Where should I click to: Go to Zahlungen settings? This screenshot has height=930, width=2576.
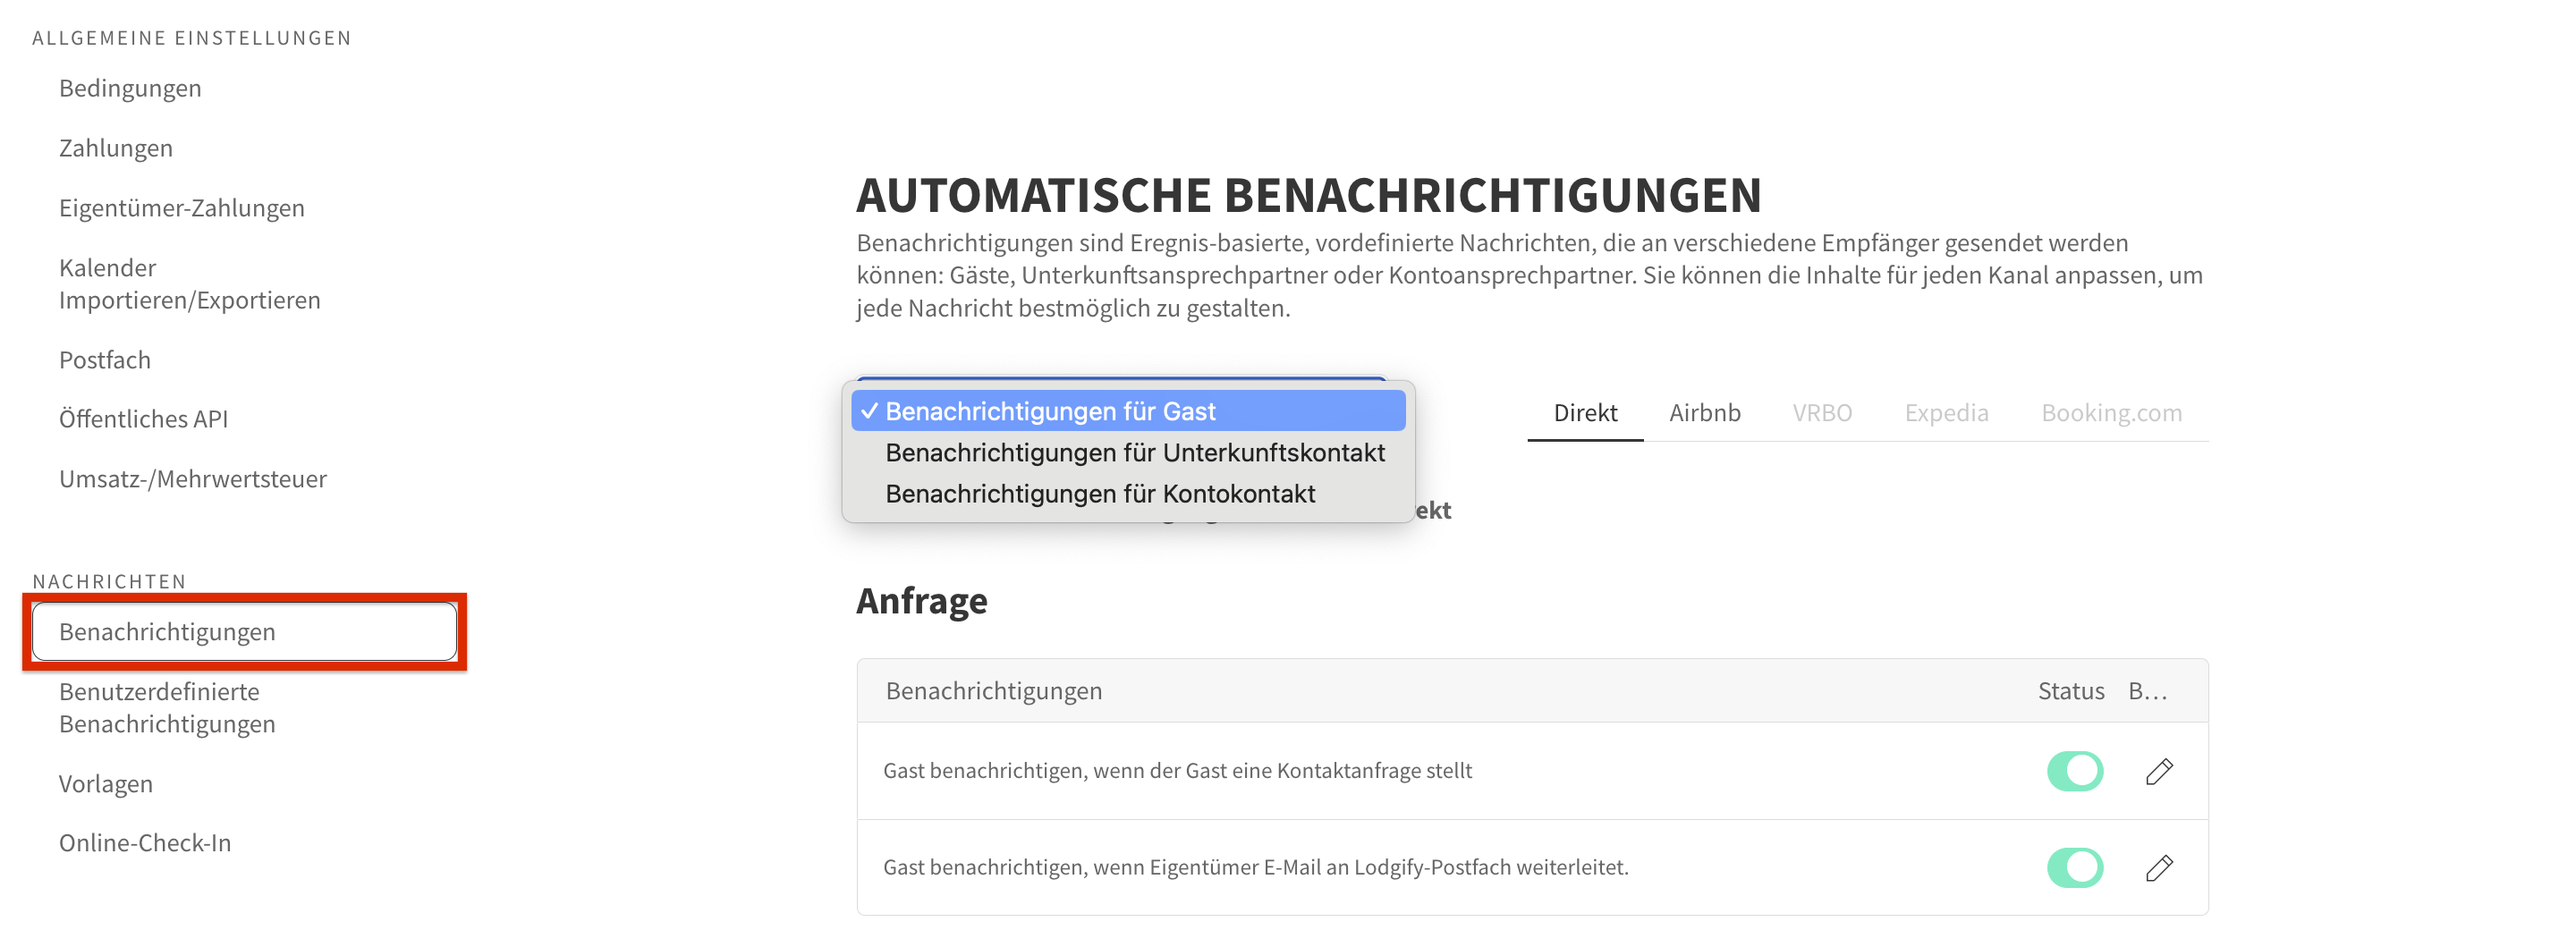116,147
